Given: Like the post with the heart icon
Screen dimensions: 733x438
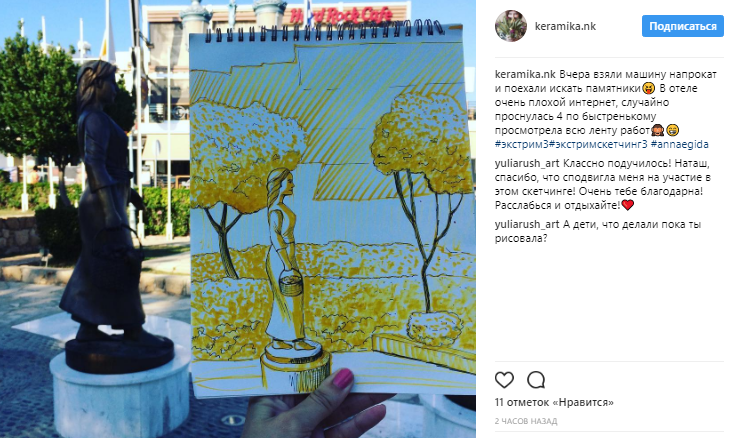Looking at the screenshot, I should [504, 380].
